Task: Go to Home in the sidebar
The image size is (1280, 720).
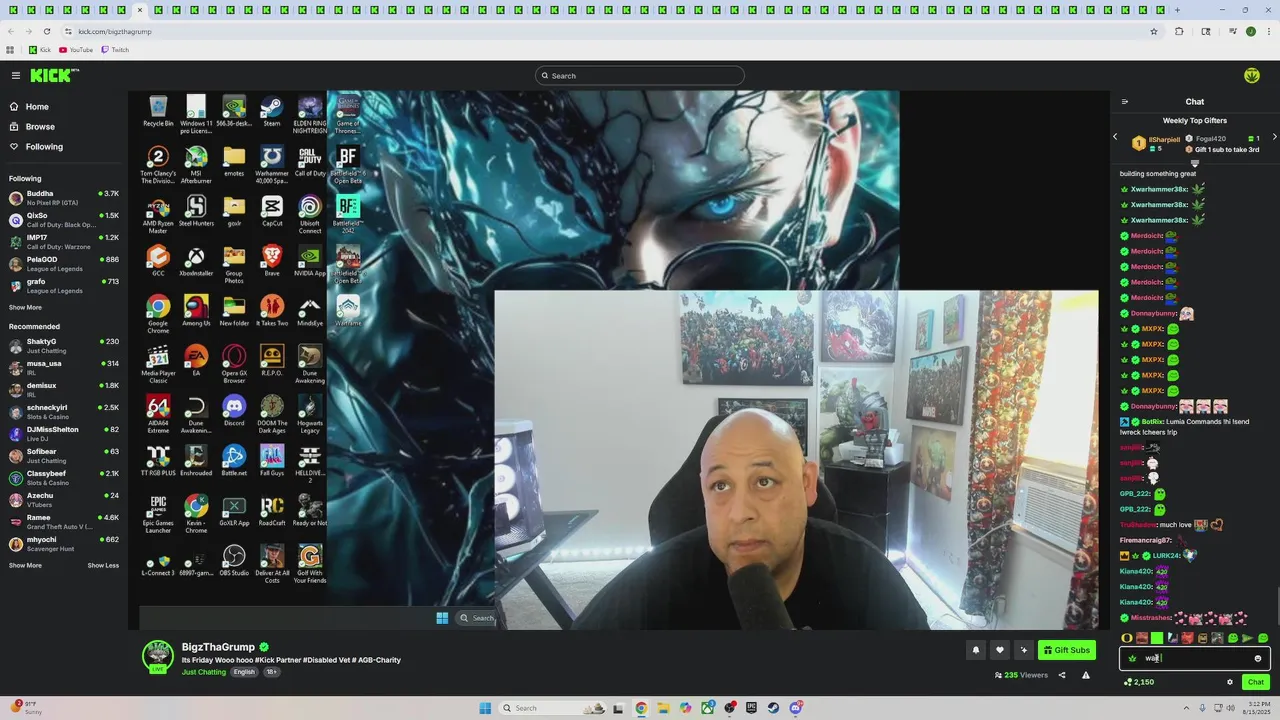Action: coord(64,107)
